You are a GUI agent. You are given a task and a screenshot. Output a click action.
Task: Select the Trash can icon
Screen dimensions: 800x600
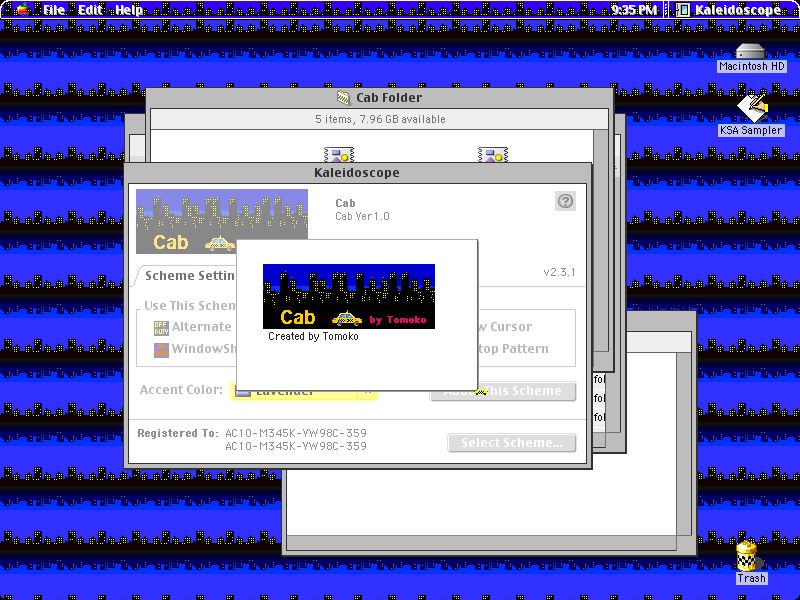click(x=748, y=556)
